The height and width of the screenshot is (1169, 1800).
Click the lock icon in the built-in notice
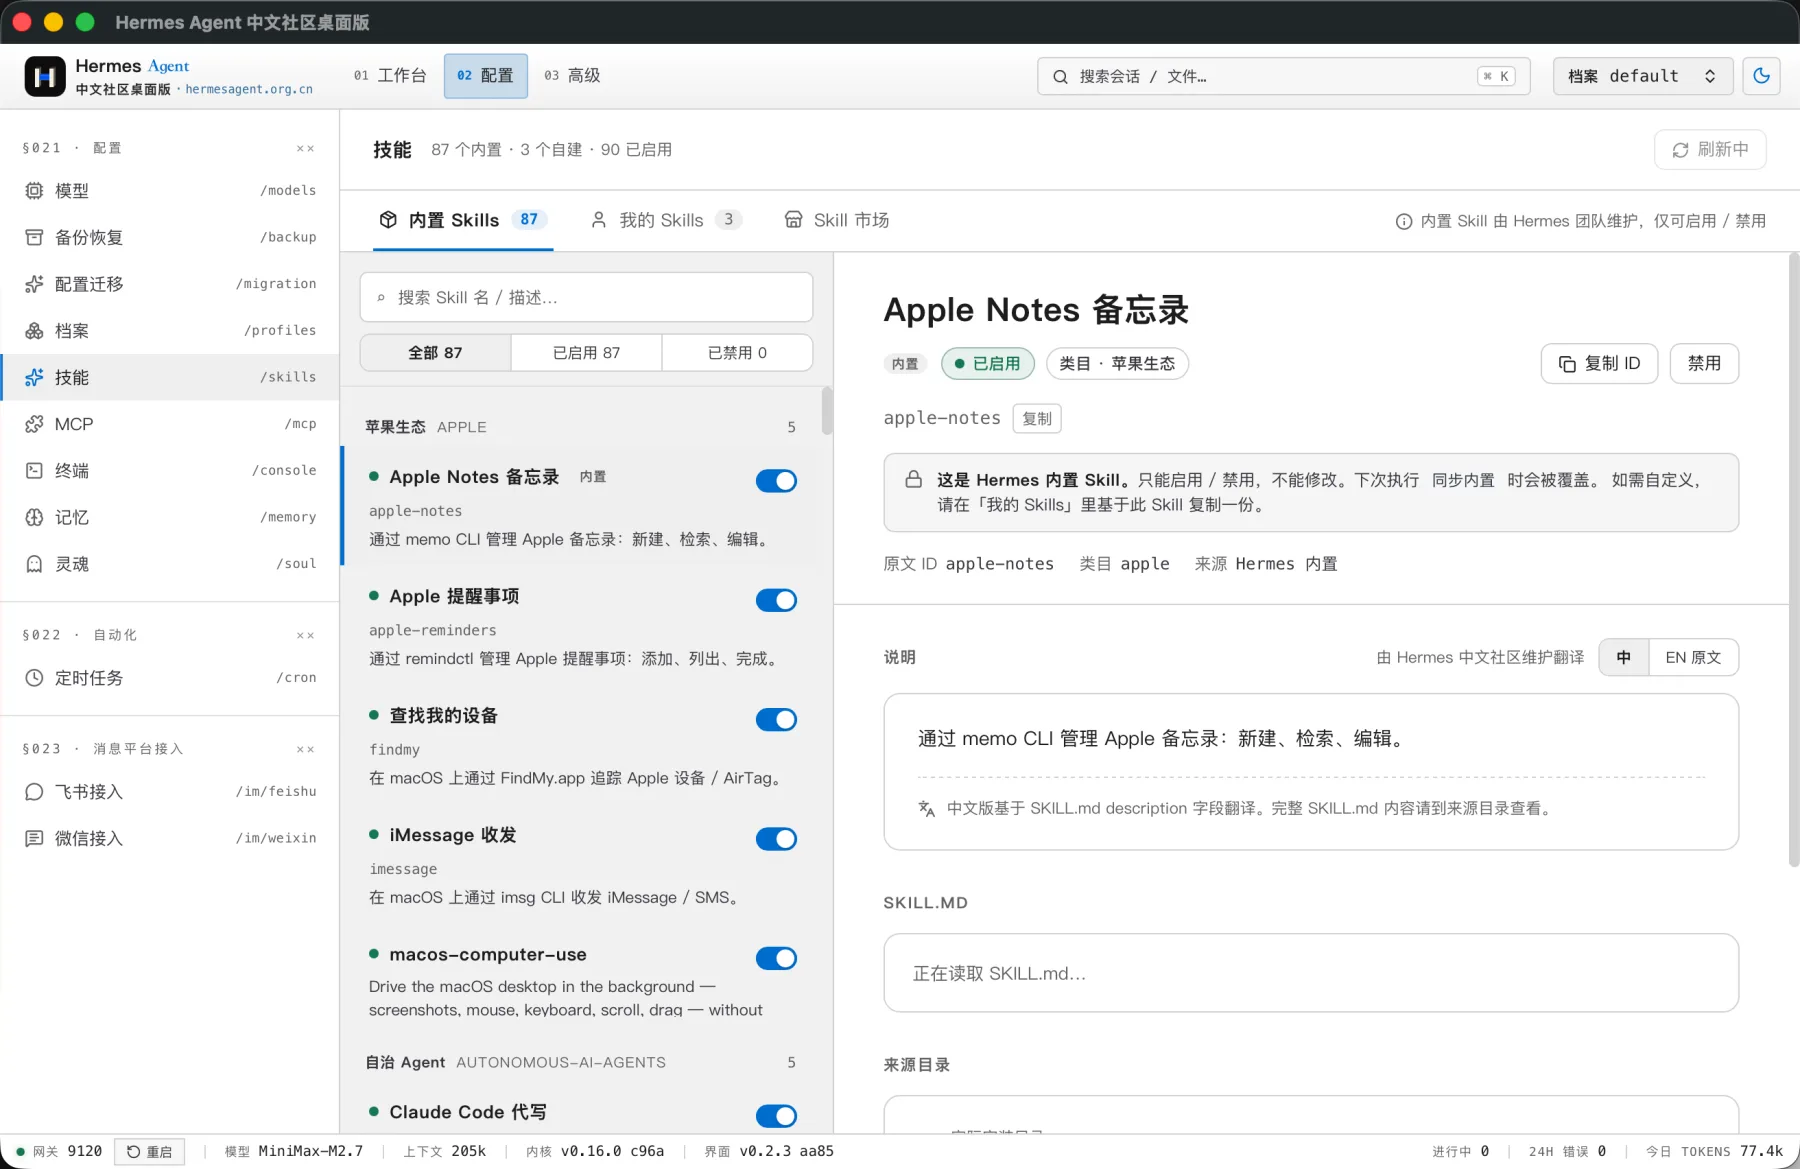pyautogui.click(x=913, y=480)
